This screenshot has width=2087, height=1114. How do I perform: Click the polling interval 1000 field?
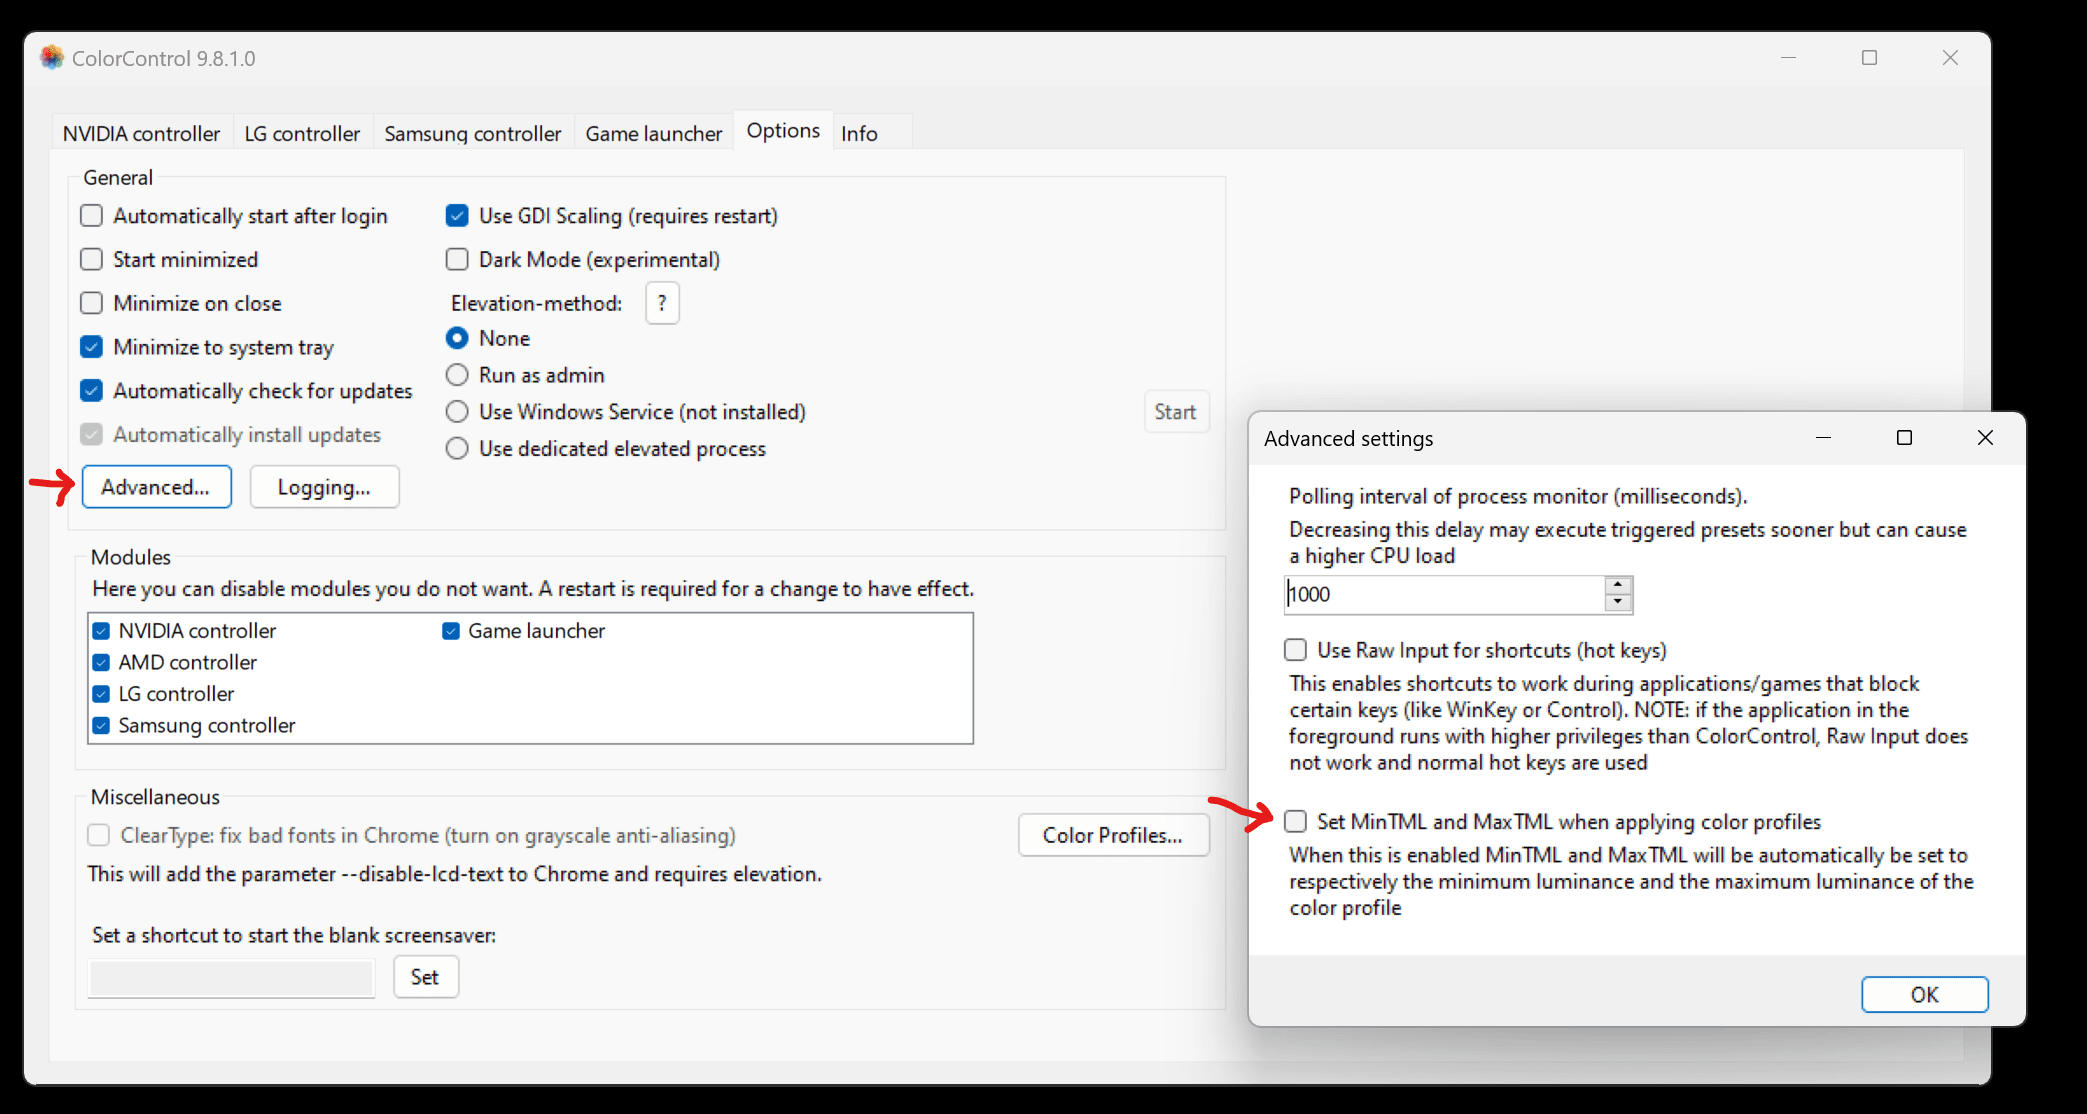pyautogui.click(x=1444, y=594)
